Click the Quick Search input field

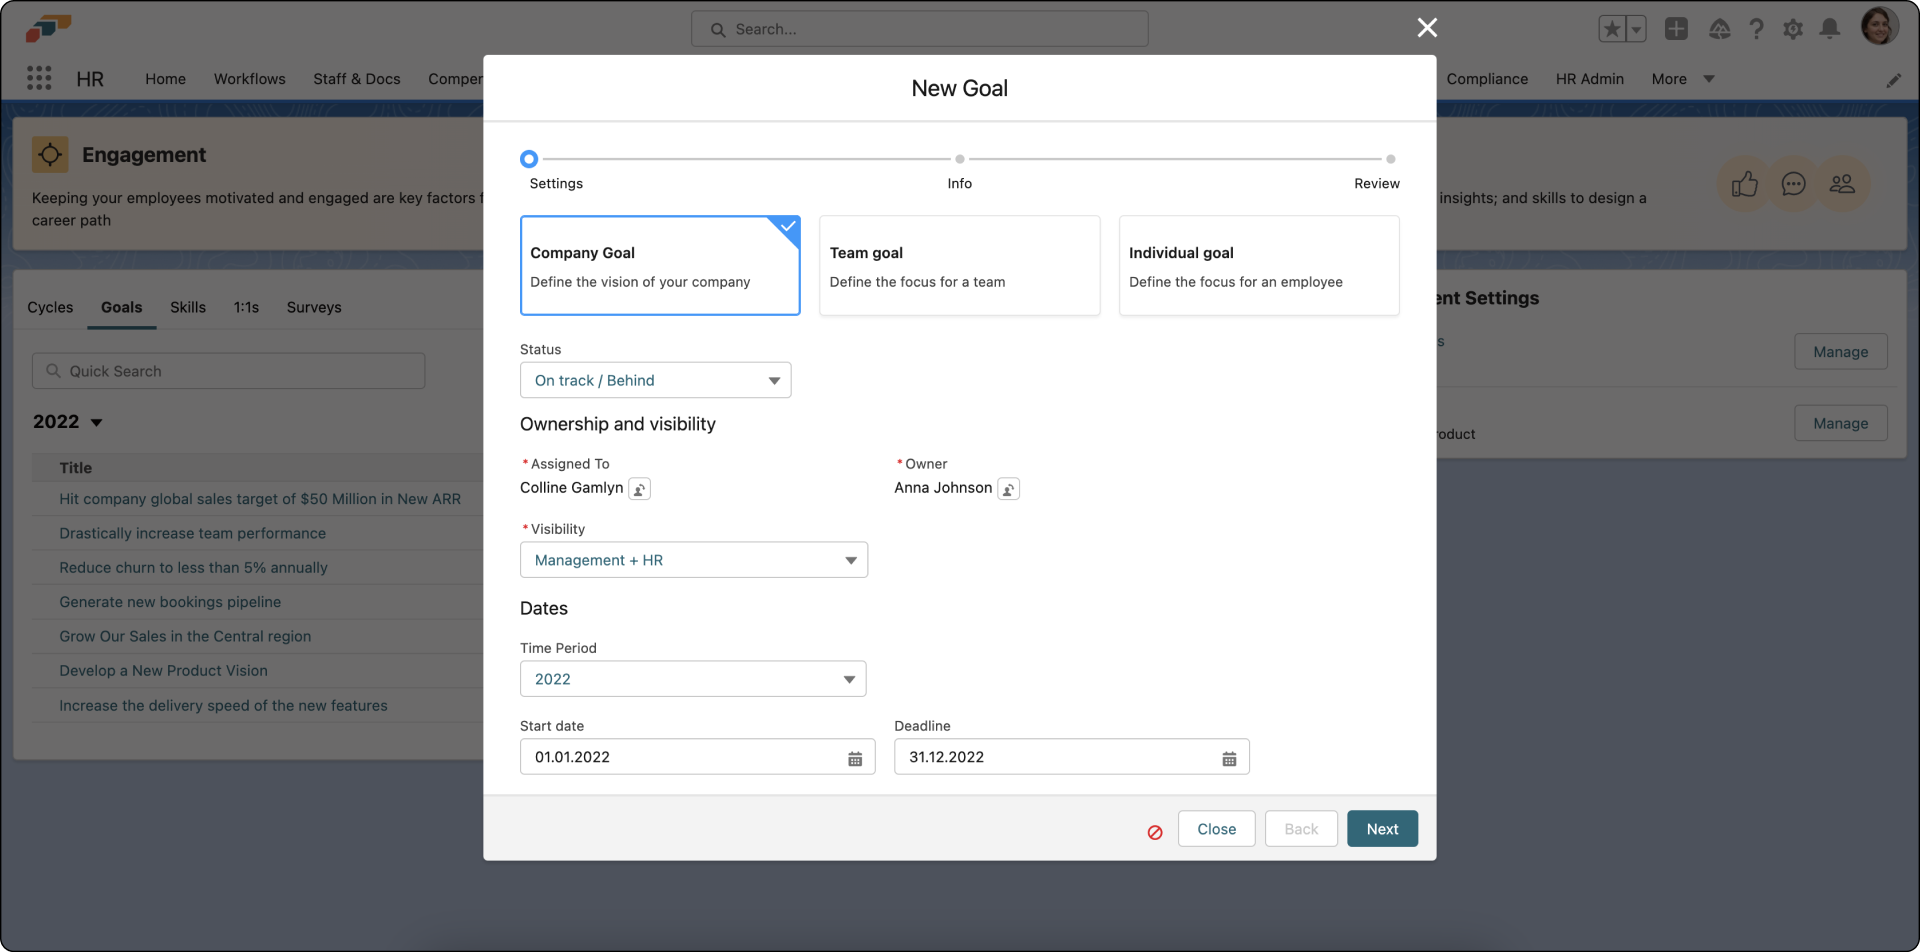tap(228, 370)
